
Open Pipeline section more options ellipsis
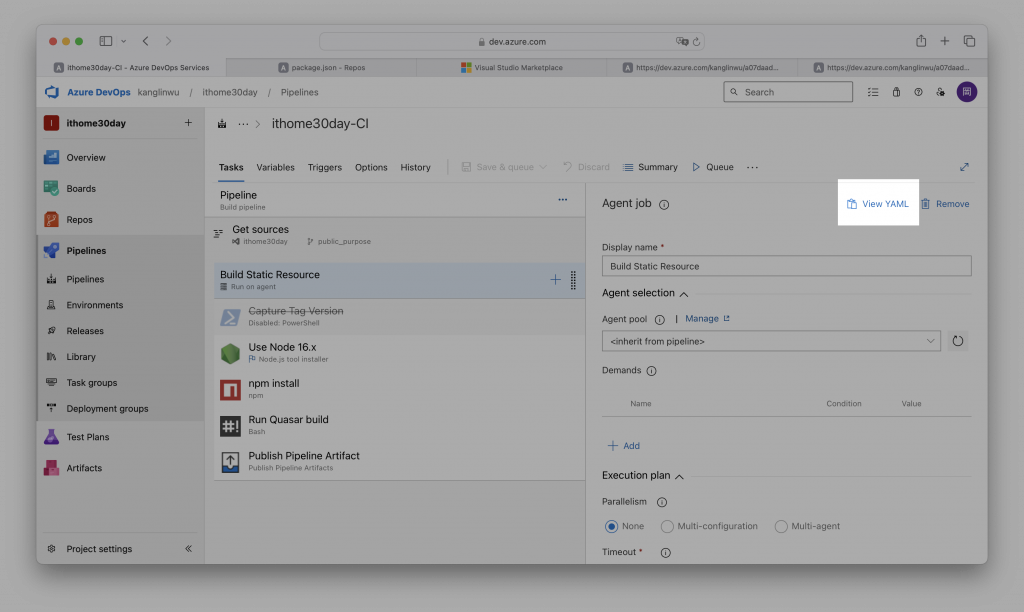(562, 200)
